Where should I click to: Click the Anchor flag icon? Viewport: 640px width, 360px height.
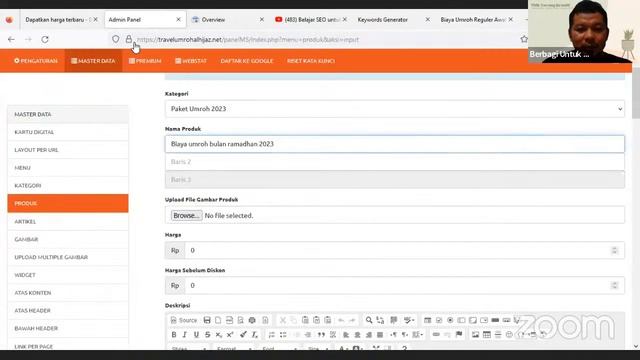point(459,335)
